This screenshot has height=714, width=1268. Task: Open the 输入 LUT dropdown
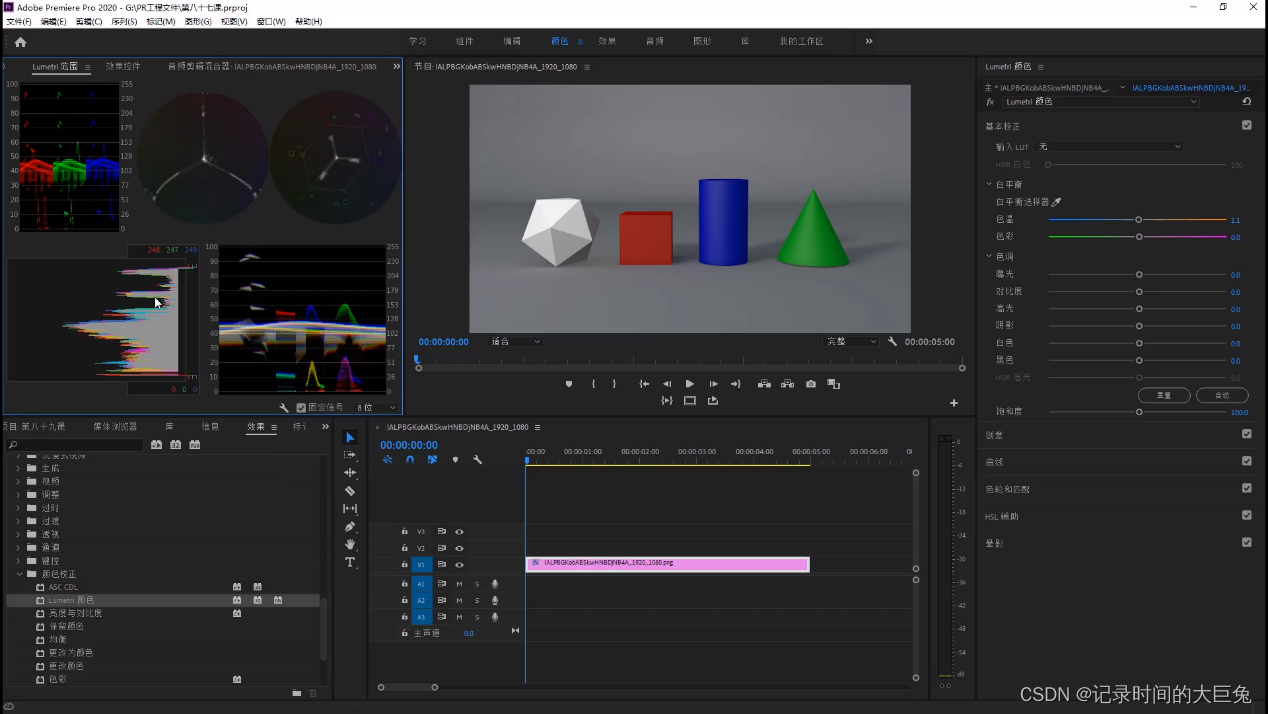[1109, 147]
